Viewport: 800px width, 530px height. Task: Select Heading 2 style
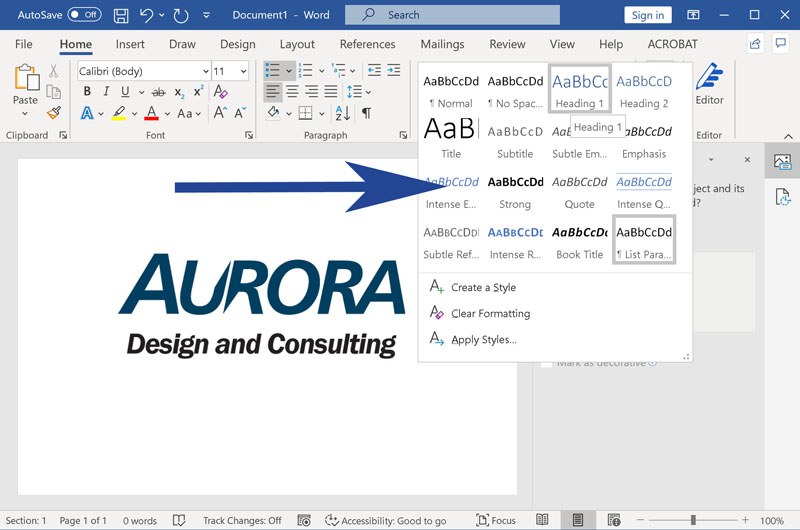click(644, 91)
